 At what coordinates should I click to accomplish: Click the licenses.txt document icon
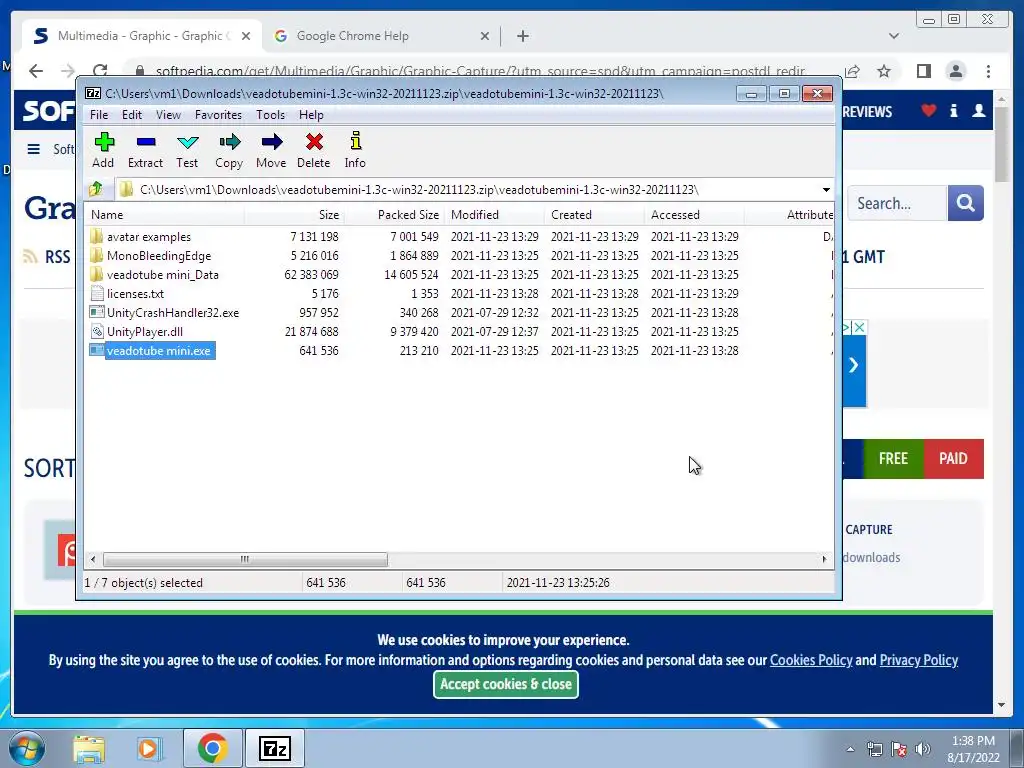(97, 294)
